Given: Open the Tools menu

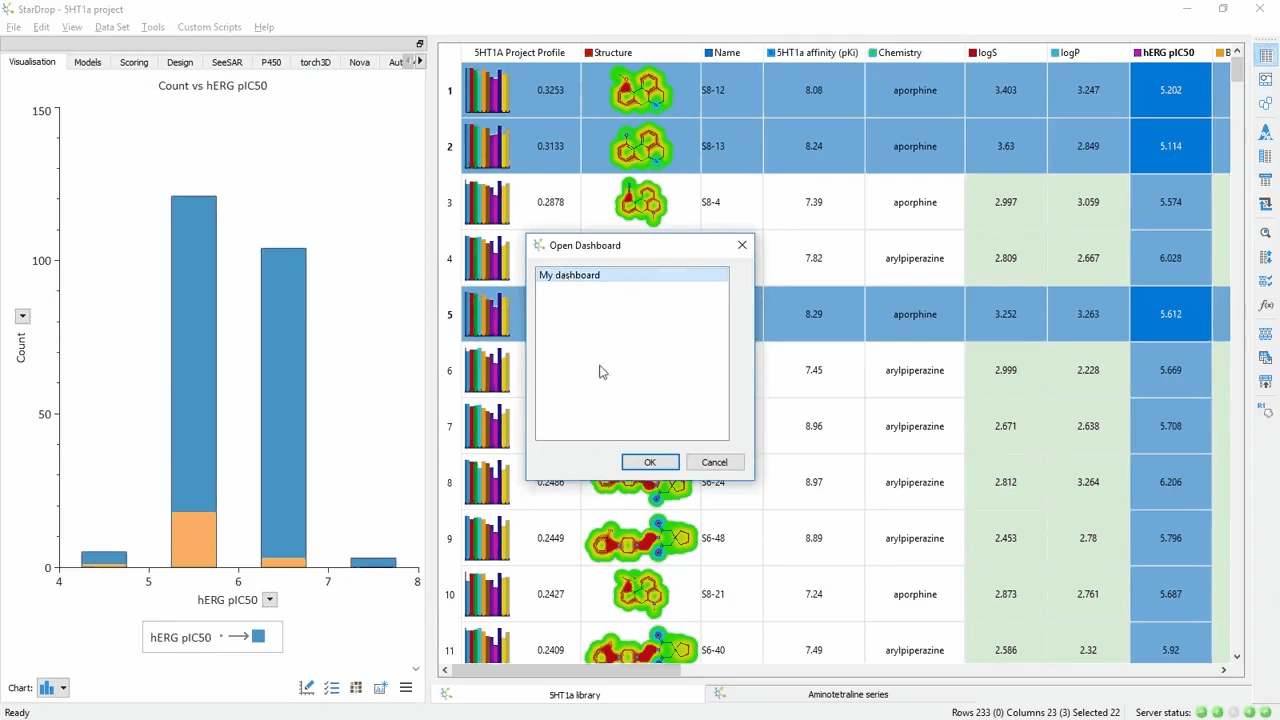Looking at the screenshot, I should point(153,27).
